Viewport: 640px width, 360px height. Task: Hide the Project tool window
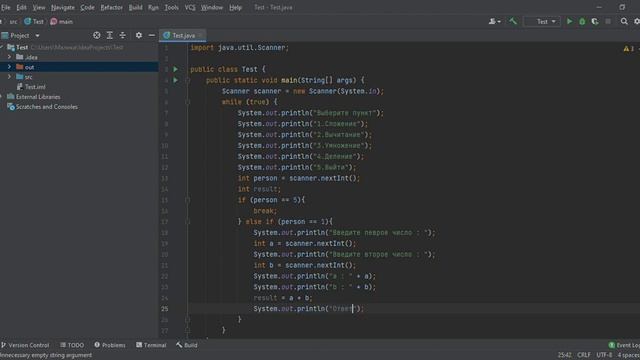tap(151, 36)
